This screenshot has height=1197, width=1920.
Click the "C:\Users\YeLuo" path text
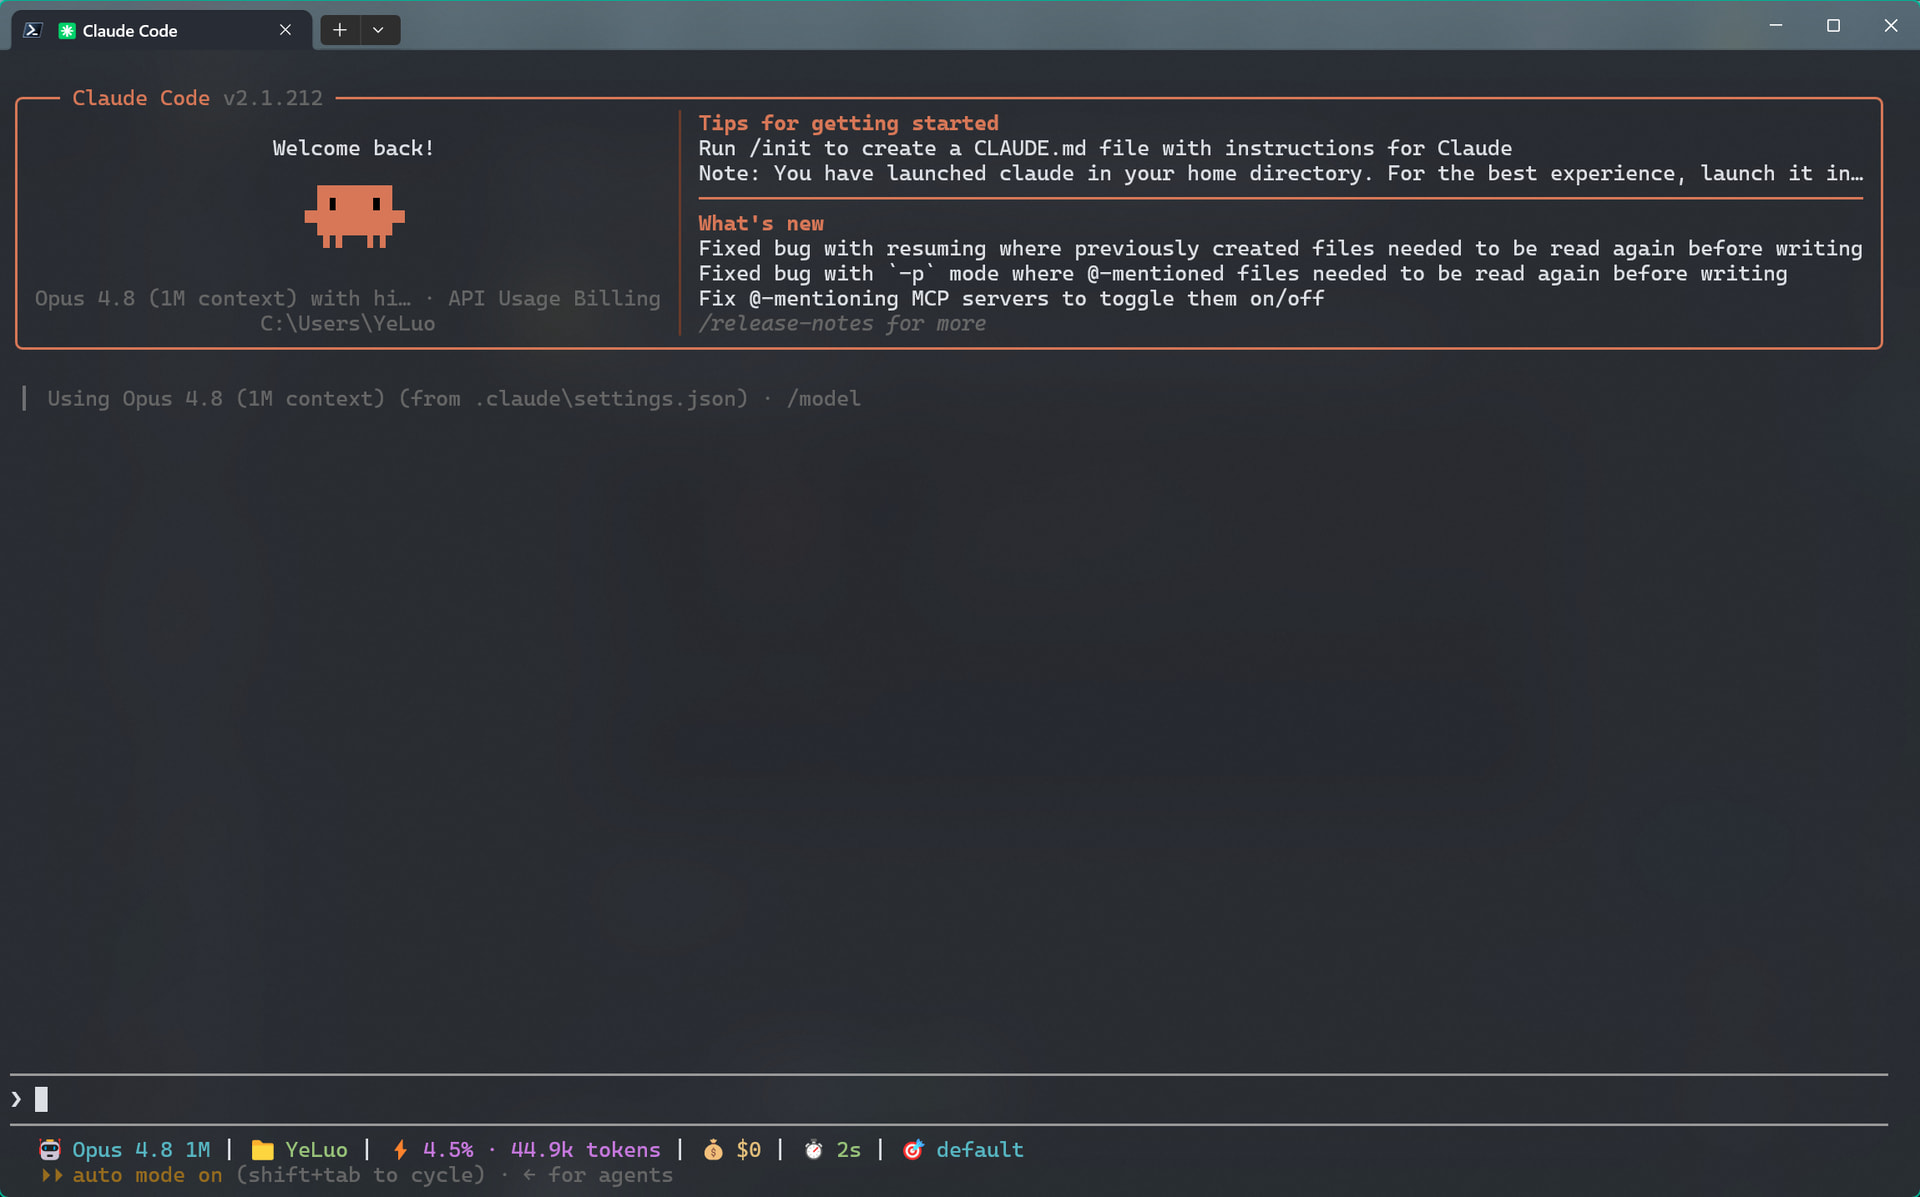[x=348, y=323]
